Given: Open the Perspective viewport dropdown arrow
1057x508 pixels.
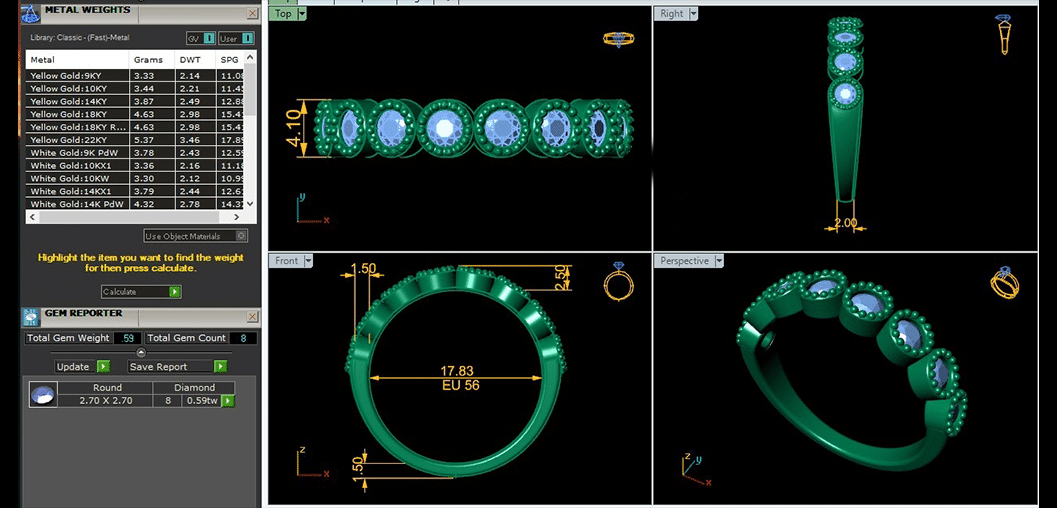Looking at the screenshot, I should pos(719,261).
